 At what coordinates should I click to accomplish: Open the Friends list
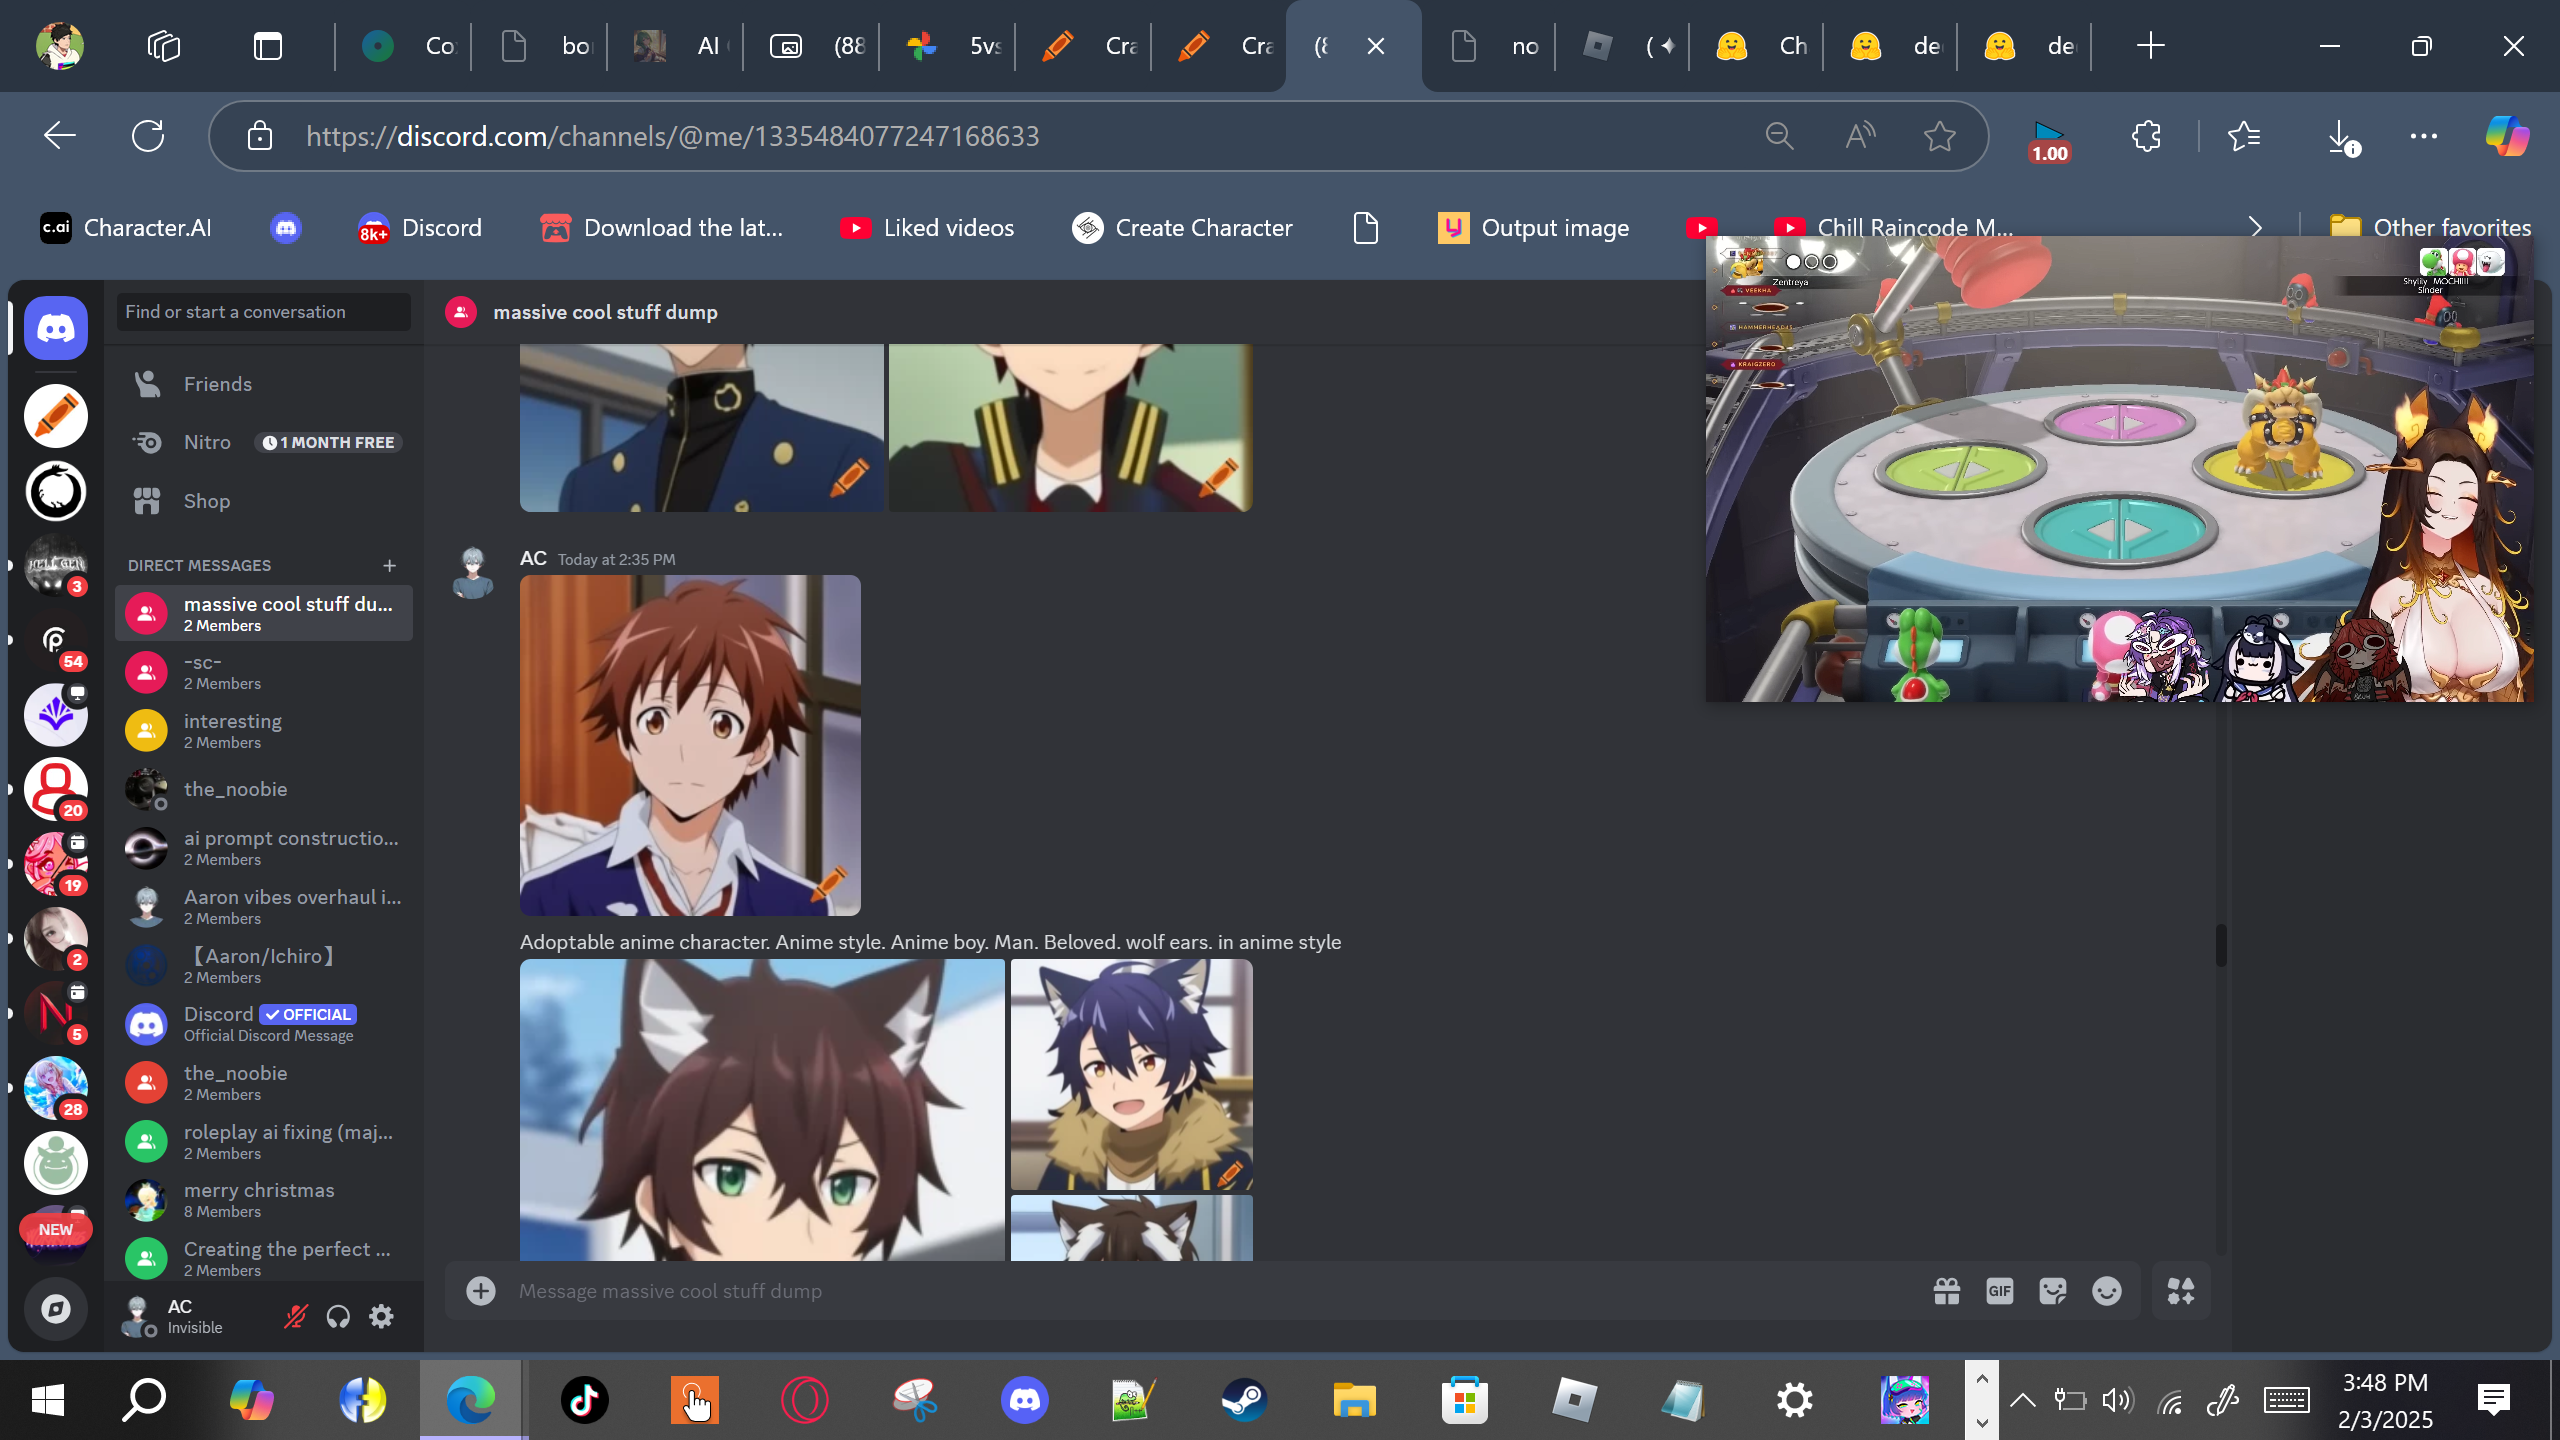[264, 384]
